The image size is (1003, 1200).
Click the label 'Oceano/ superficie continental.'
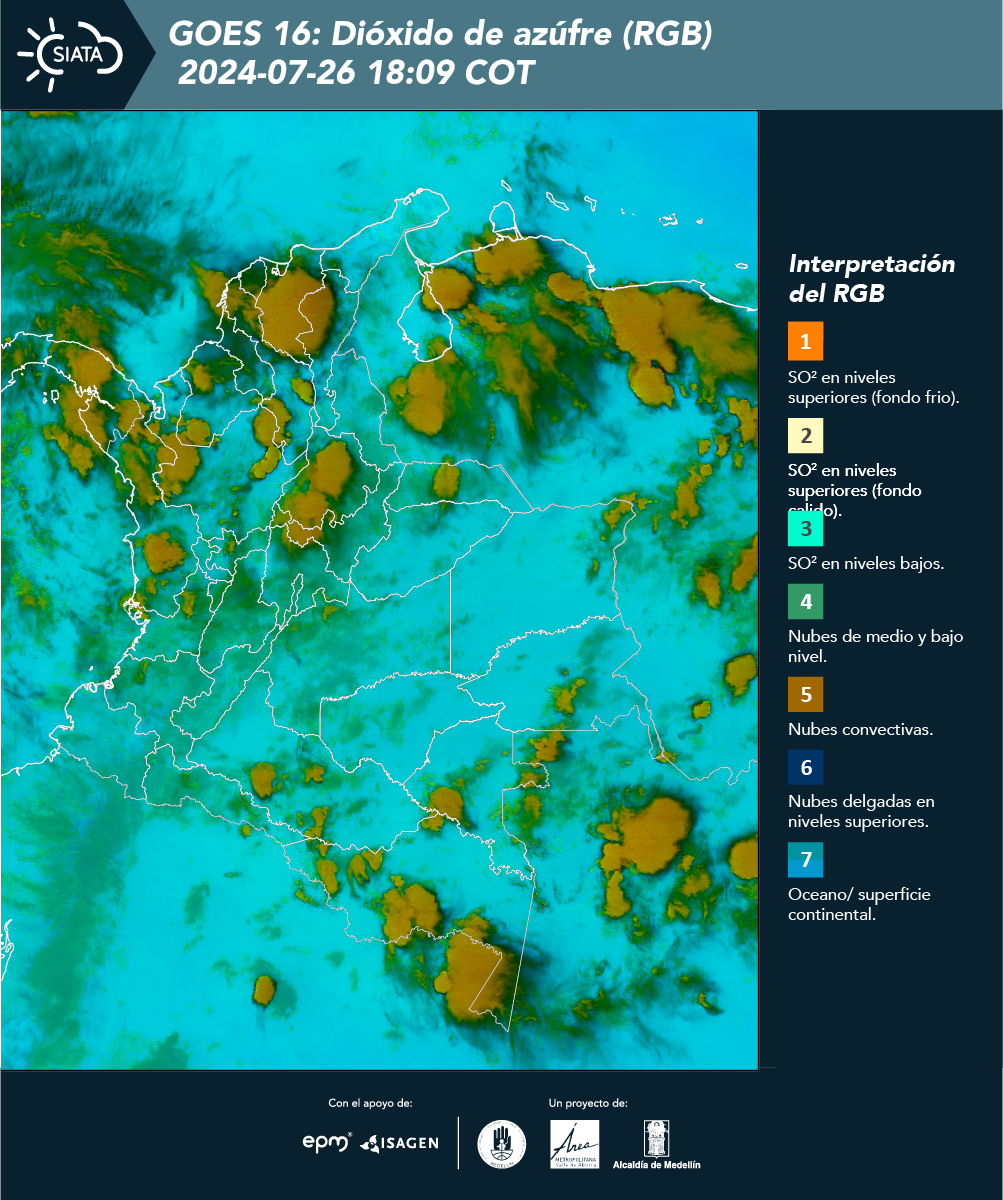coord(859,904)
